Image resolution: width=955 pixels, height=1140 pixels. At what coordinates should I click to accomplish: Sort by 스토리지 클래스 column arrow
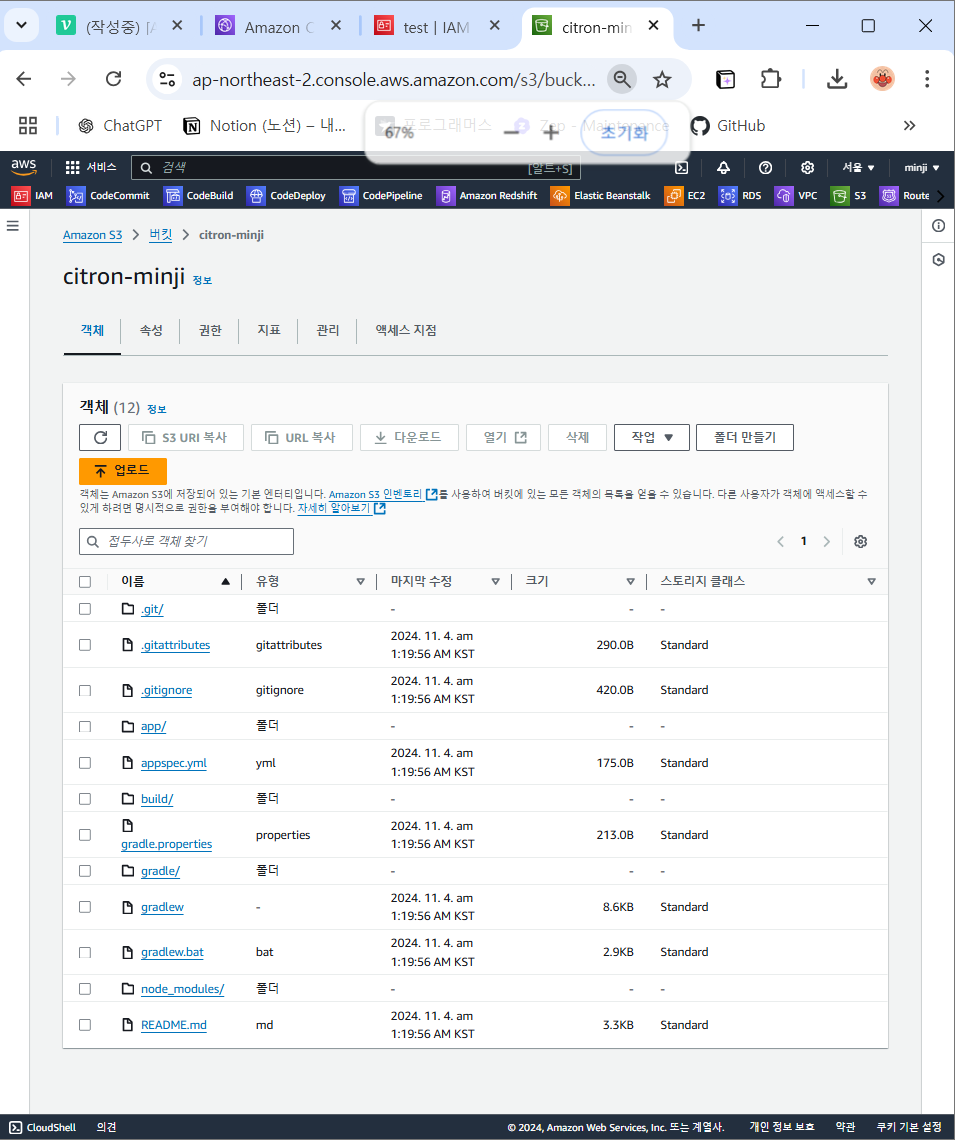point(871,582)
